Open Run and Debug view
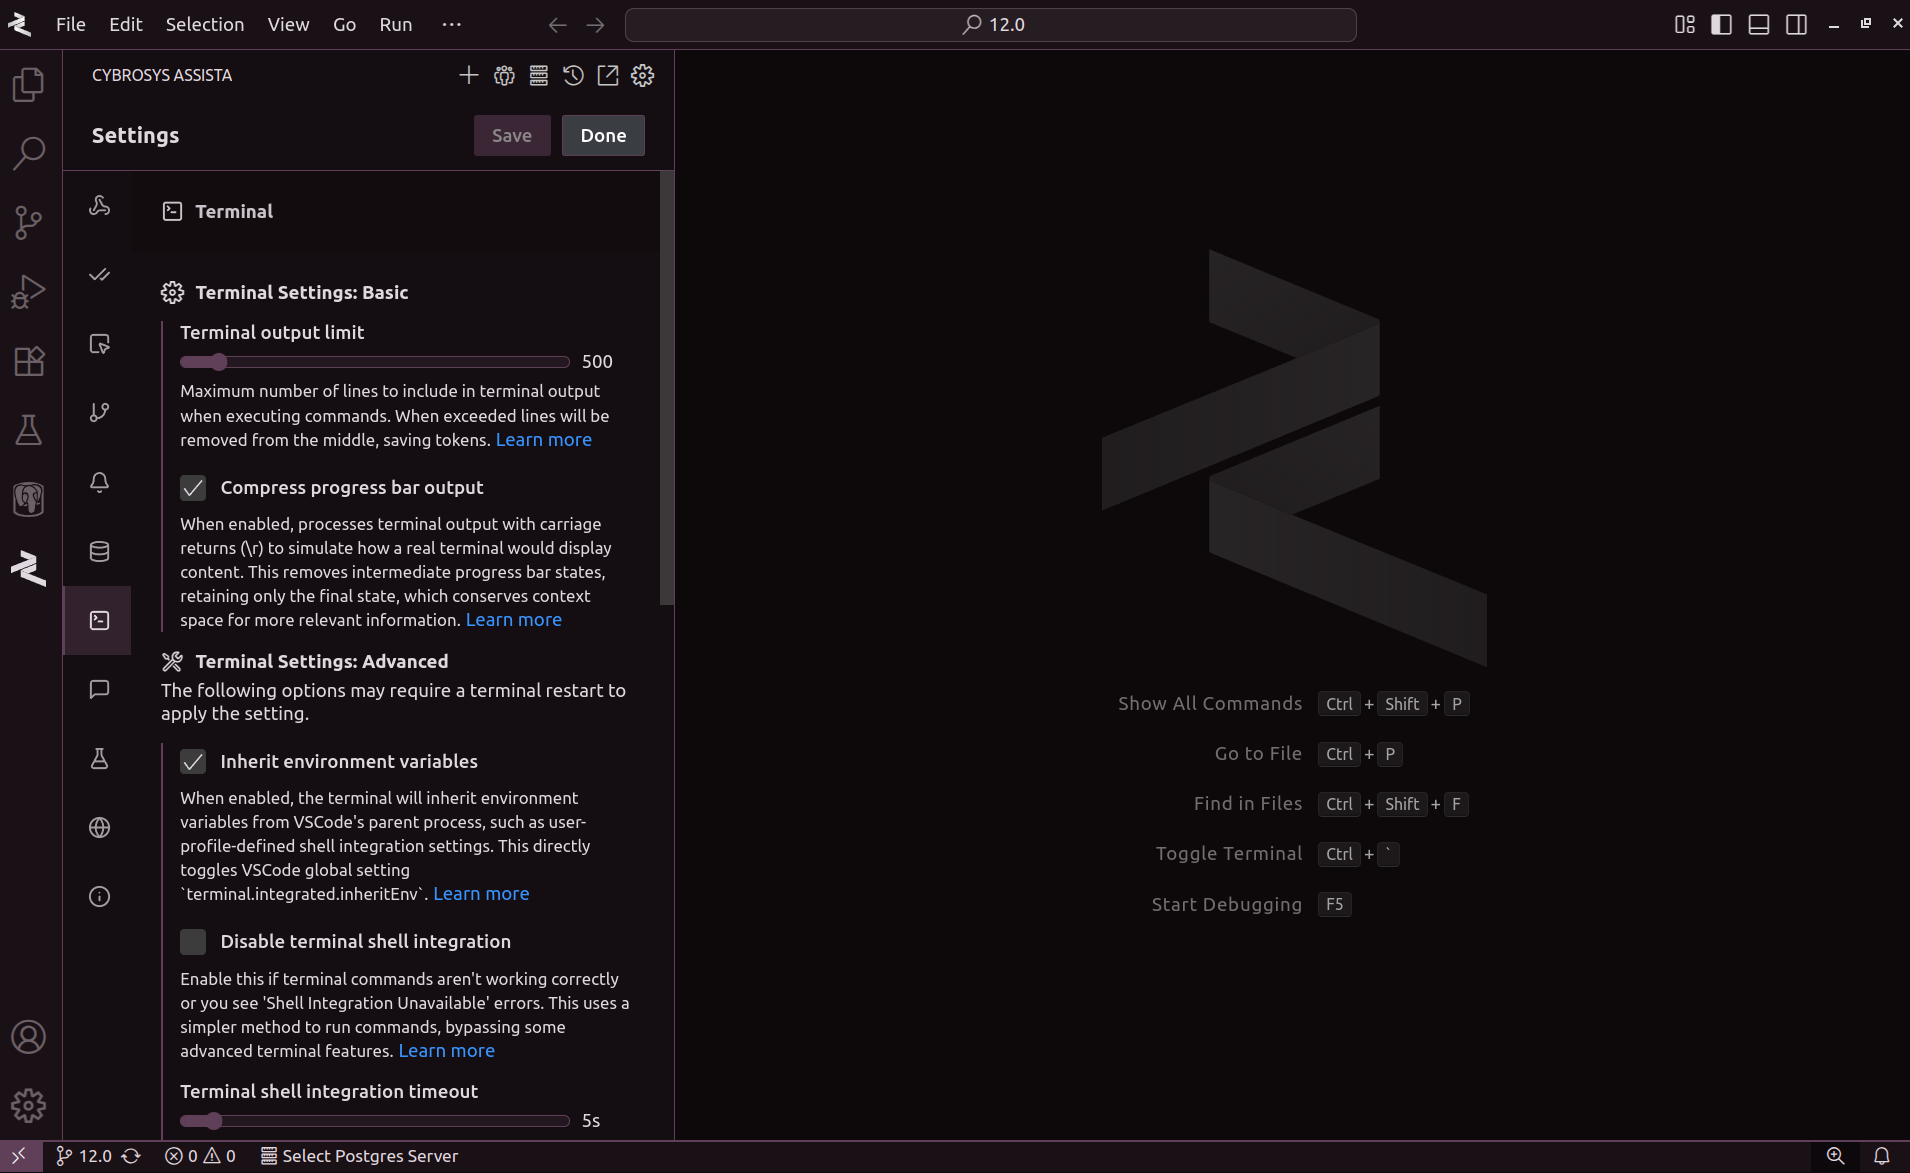The width and height of the screenshot is (1910, 1173). [x=29, y=291]
